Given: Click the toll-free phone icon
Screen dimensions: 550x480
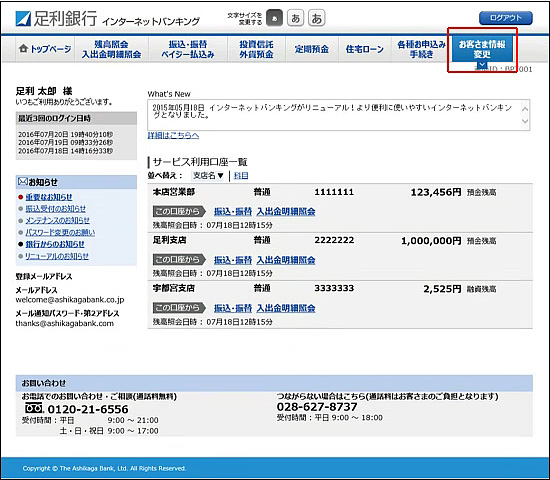Looking at the screenshot, I should pos(34,408).
